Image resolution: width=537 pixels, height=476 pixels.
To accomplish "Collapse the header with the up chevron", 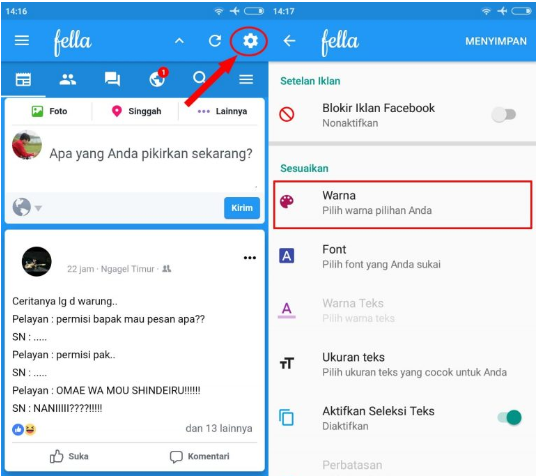I will pyautogui.click(x=179, y=41).
